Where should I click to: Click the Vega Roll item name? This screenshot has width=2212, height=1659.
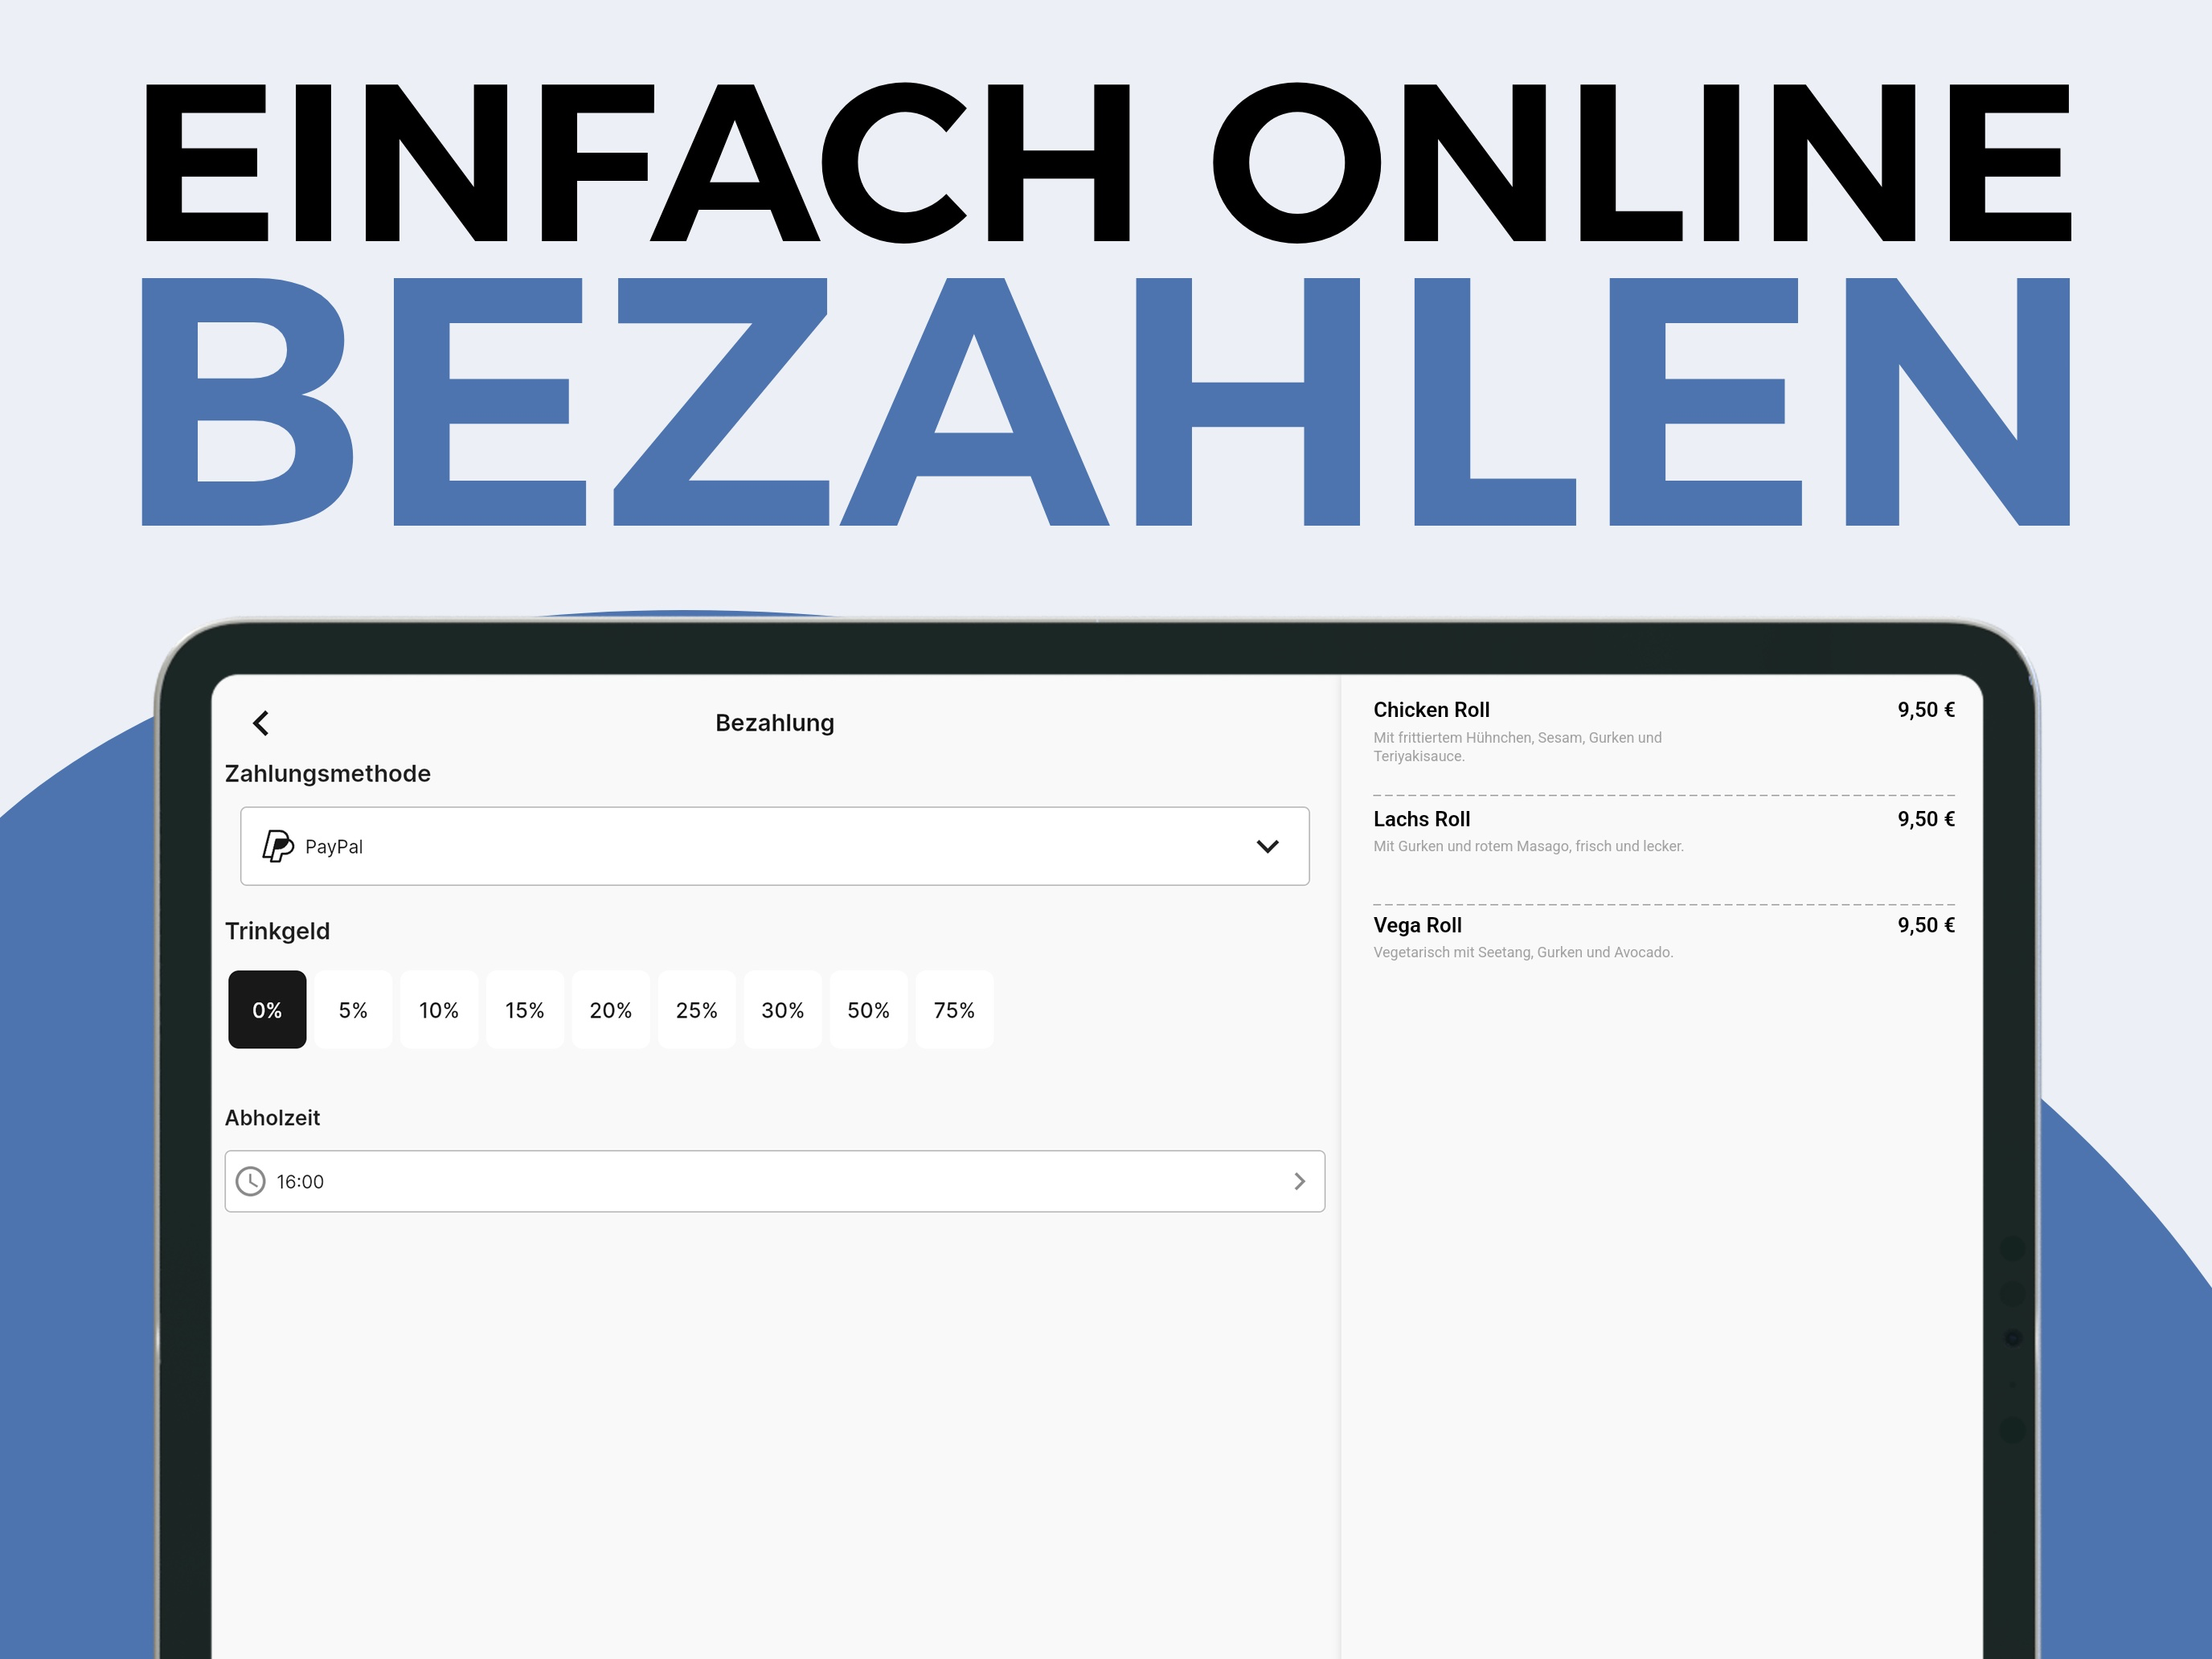[x=1417, y=925]
